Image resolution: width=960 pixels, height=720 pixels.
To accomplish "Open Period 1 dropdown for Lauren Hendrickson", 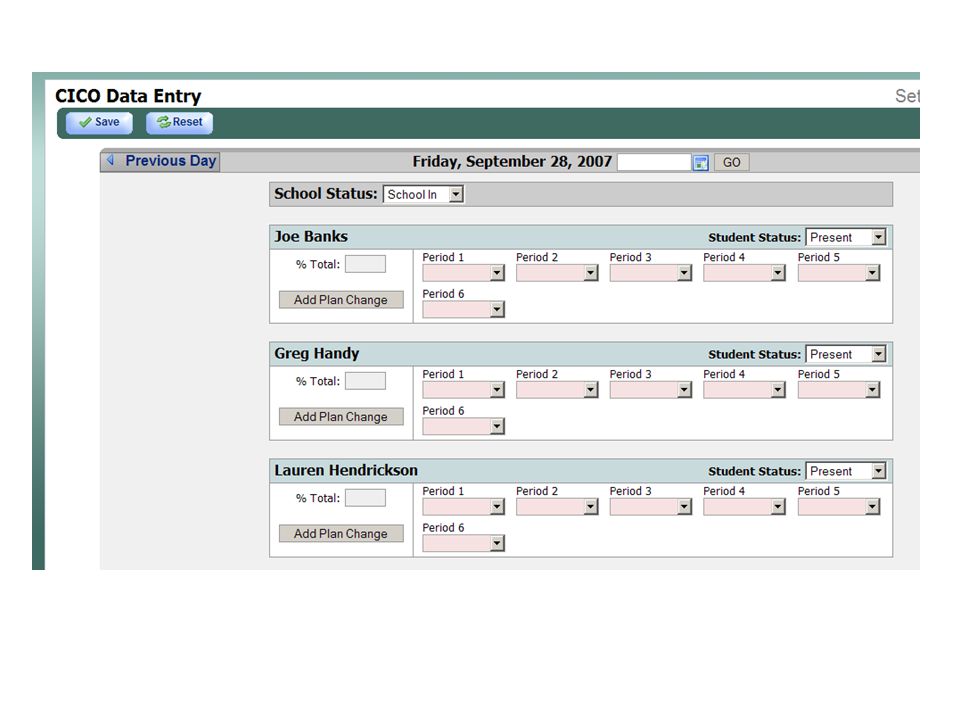I will (x=463, y=507).
